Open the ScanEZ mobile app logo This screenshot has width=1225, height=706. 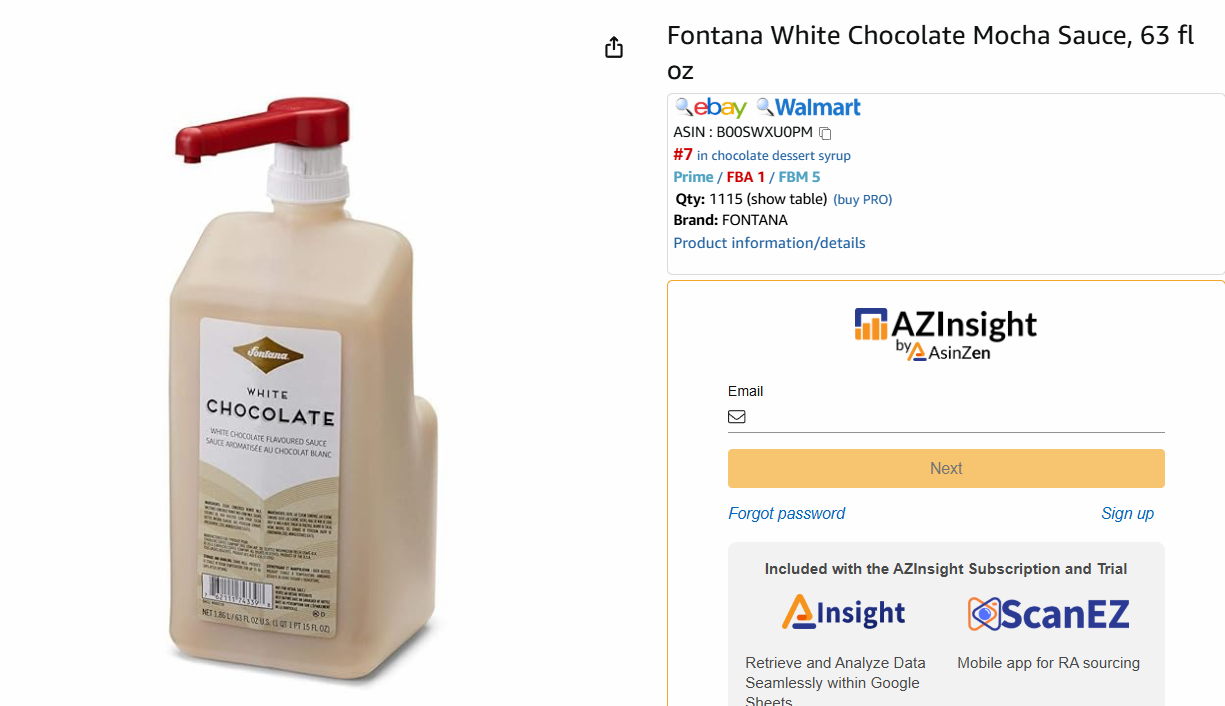pos(1048,613)
